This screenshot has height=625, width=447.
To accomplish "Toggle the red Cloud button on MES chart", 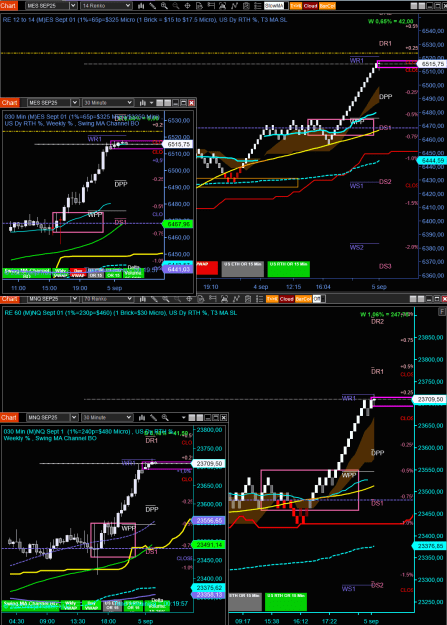I will [x=310, y=6].
